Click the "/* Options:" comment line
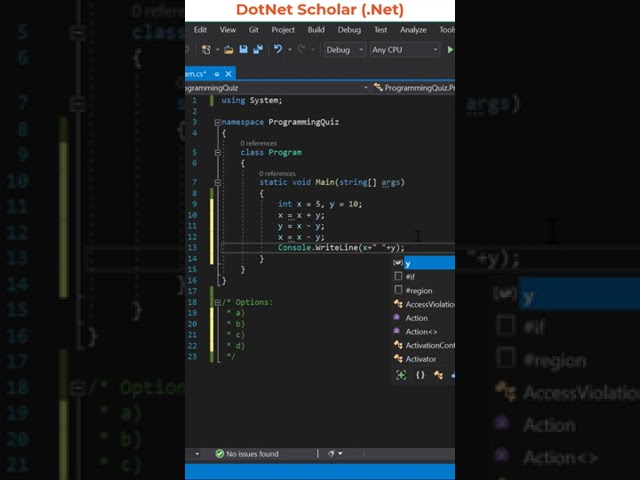640x480 pixels. (247, 302)
